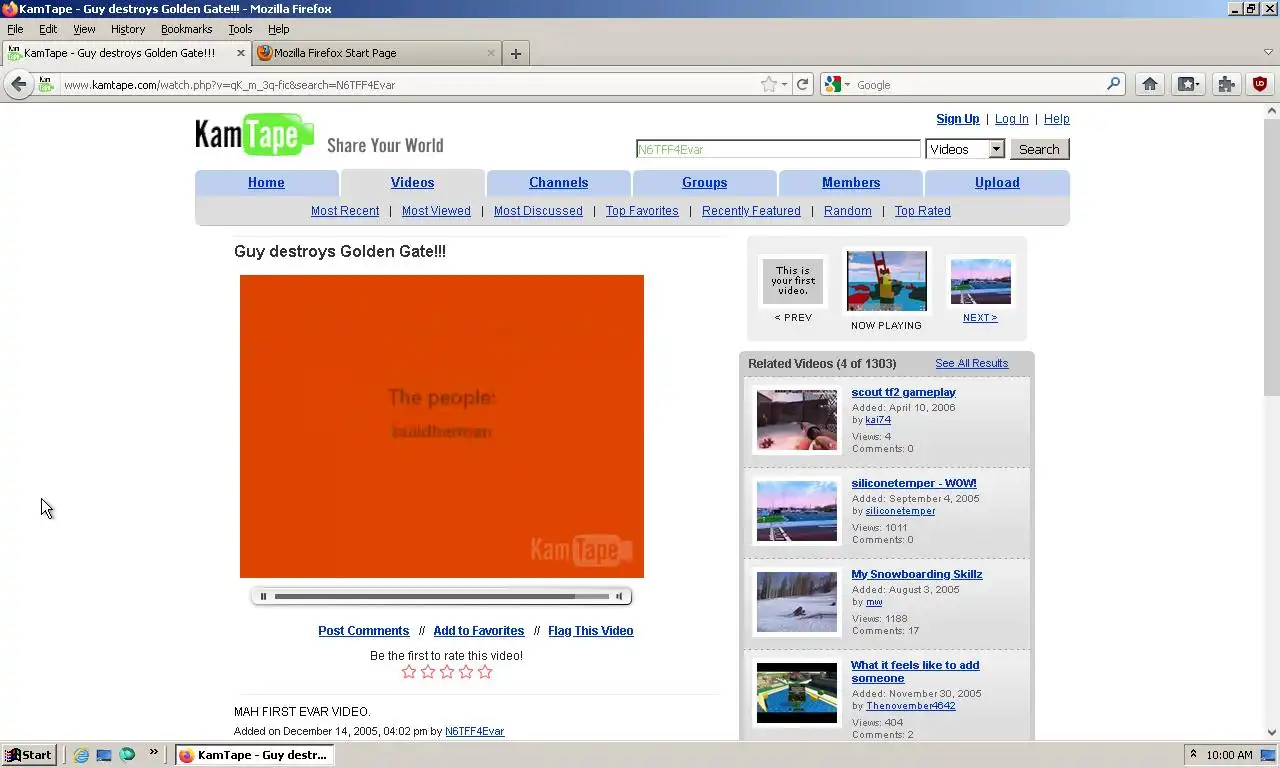Open the scout tf2 gameplay thumbnail
1280x768 pixels.
pyautogui.click(x=796, y=420)
